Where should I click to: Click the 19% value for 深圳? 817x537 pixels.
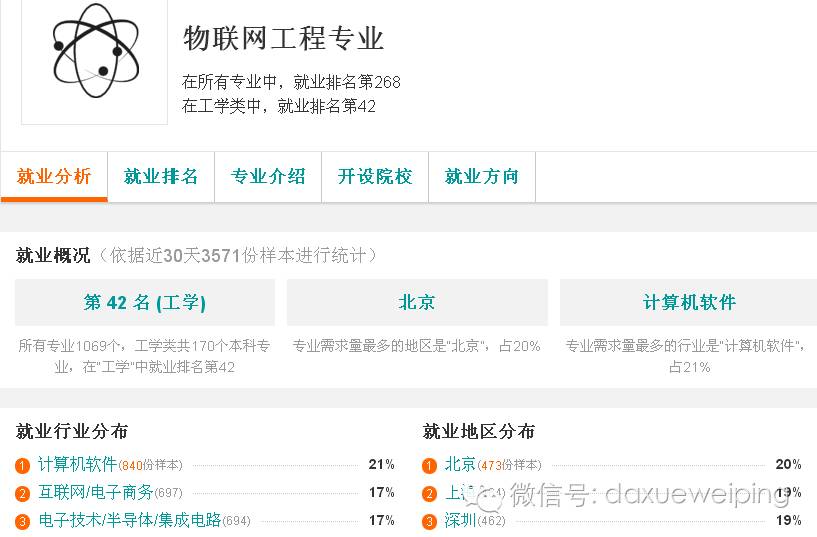tap(788, 520)
